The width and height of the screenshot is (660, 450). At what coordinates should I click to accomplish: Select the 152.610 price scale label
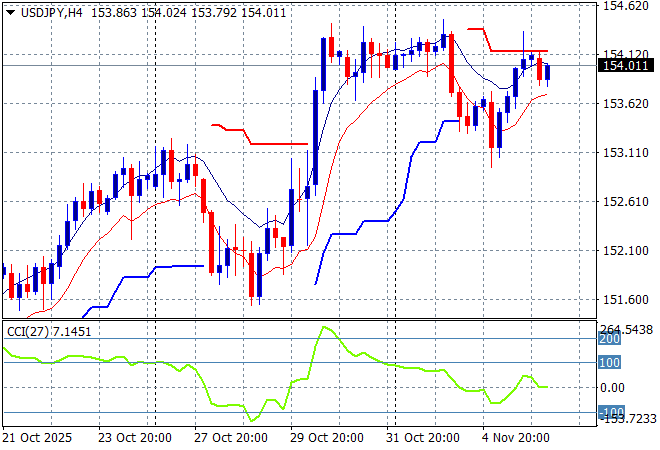tap(626, 202)
